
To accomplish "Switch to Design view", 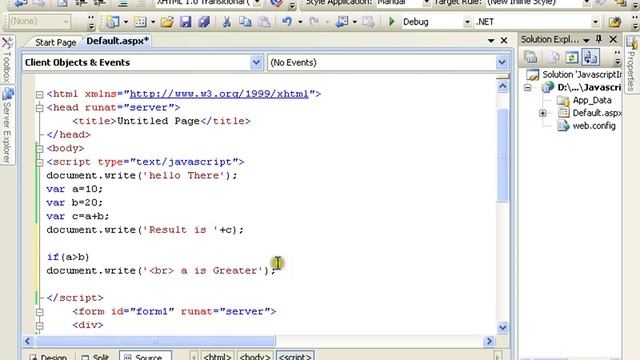I will 48,356.
